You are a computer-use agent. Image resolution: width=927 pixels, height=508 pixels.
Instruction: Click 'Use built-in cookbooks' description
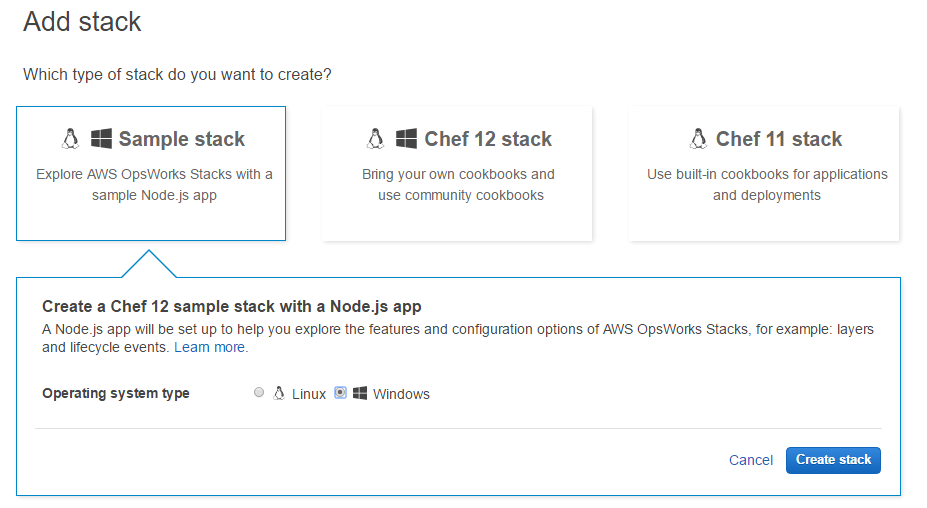[x=767, y=185]
